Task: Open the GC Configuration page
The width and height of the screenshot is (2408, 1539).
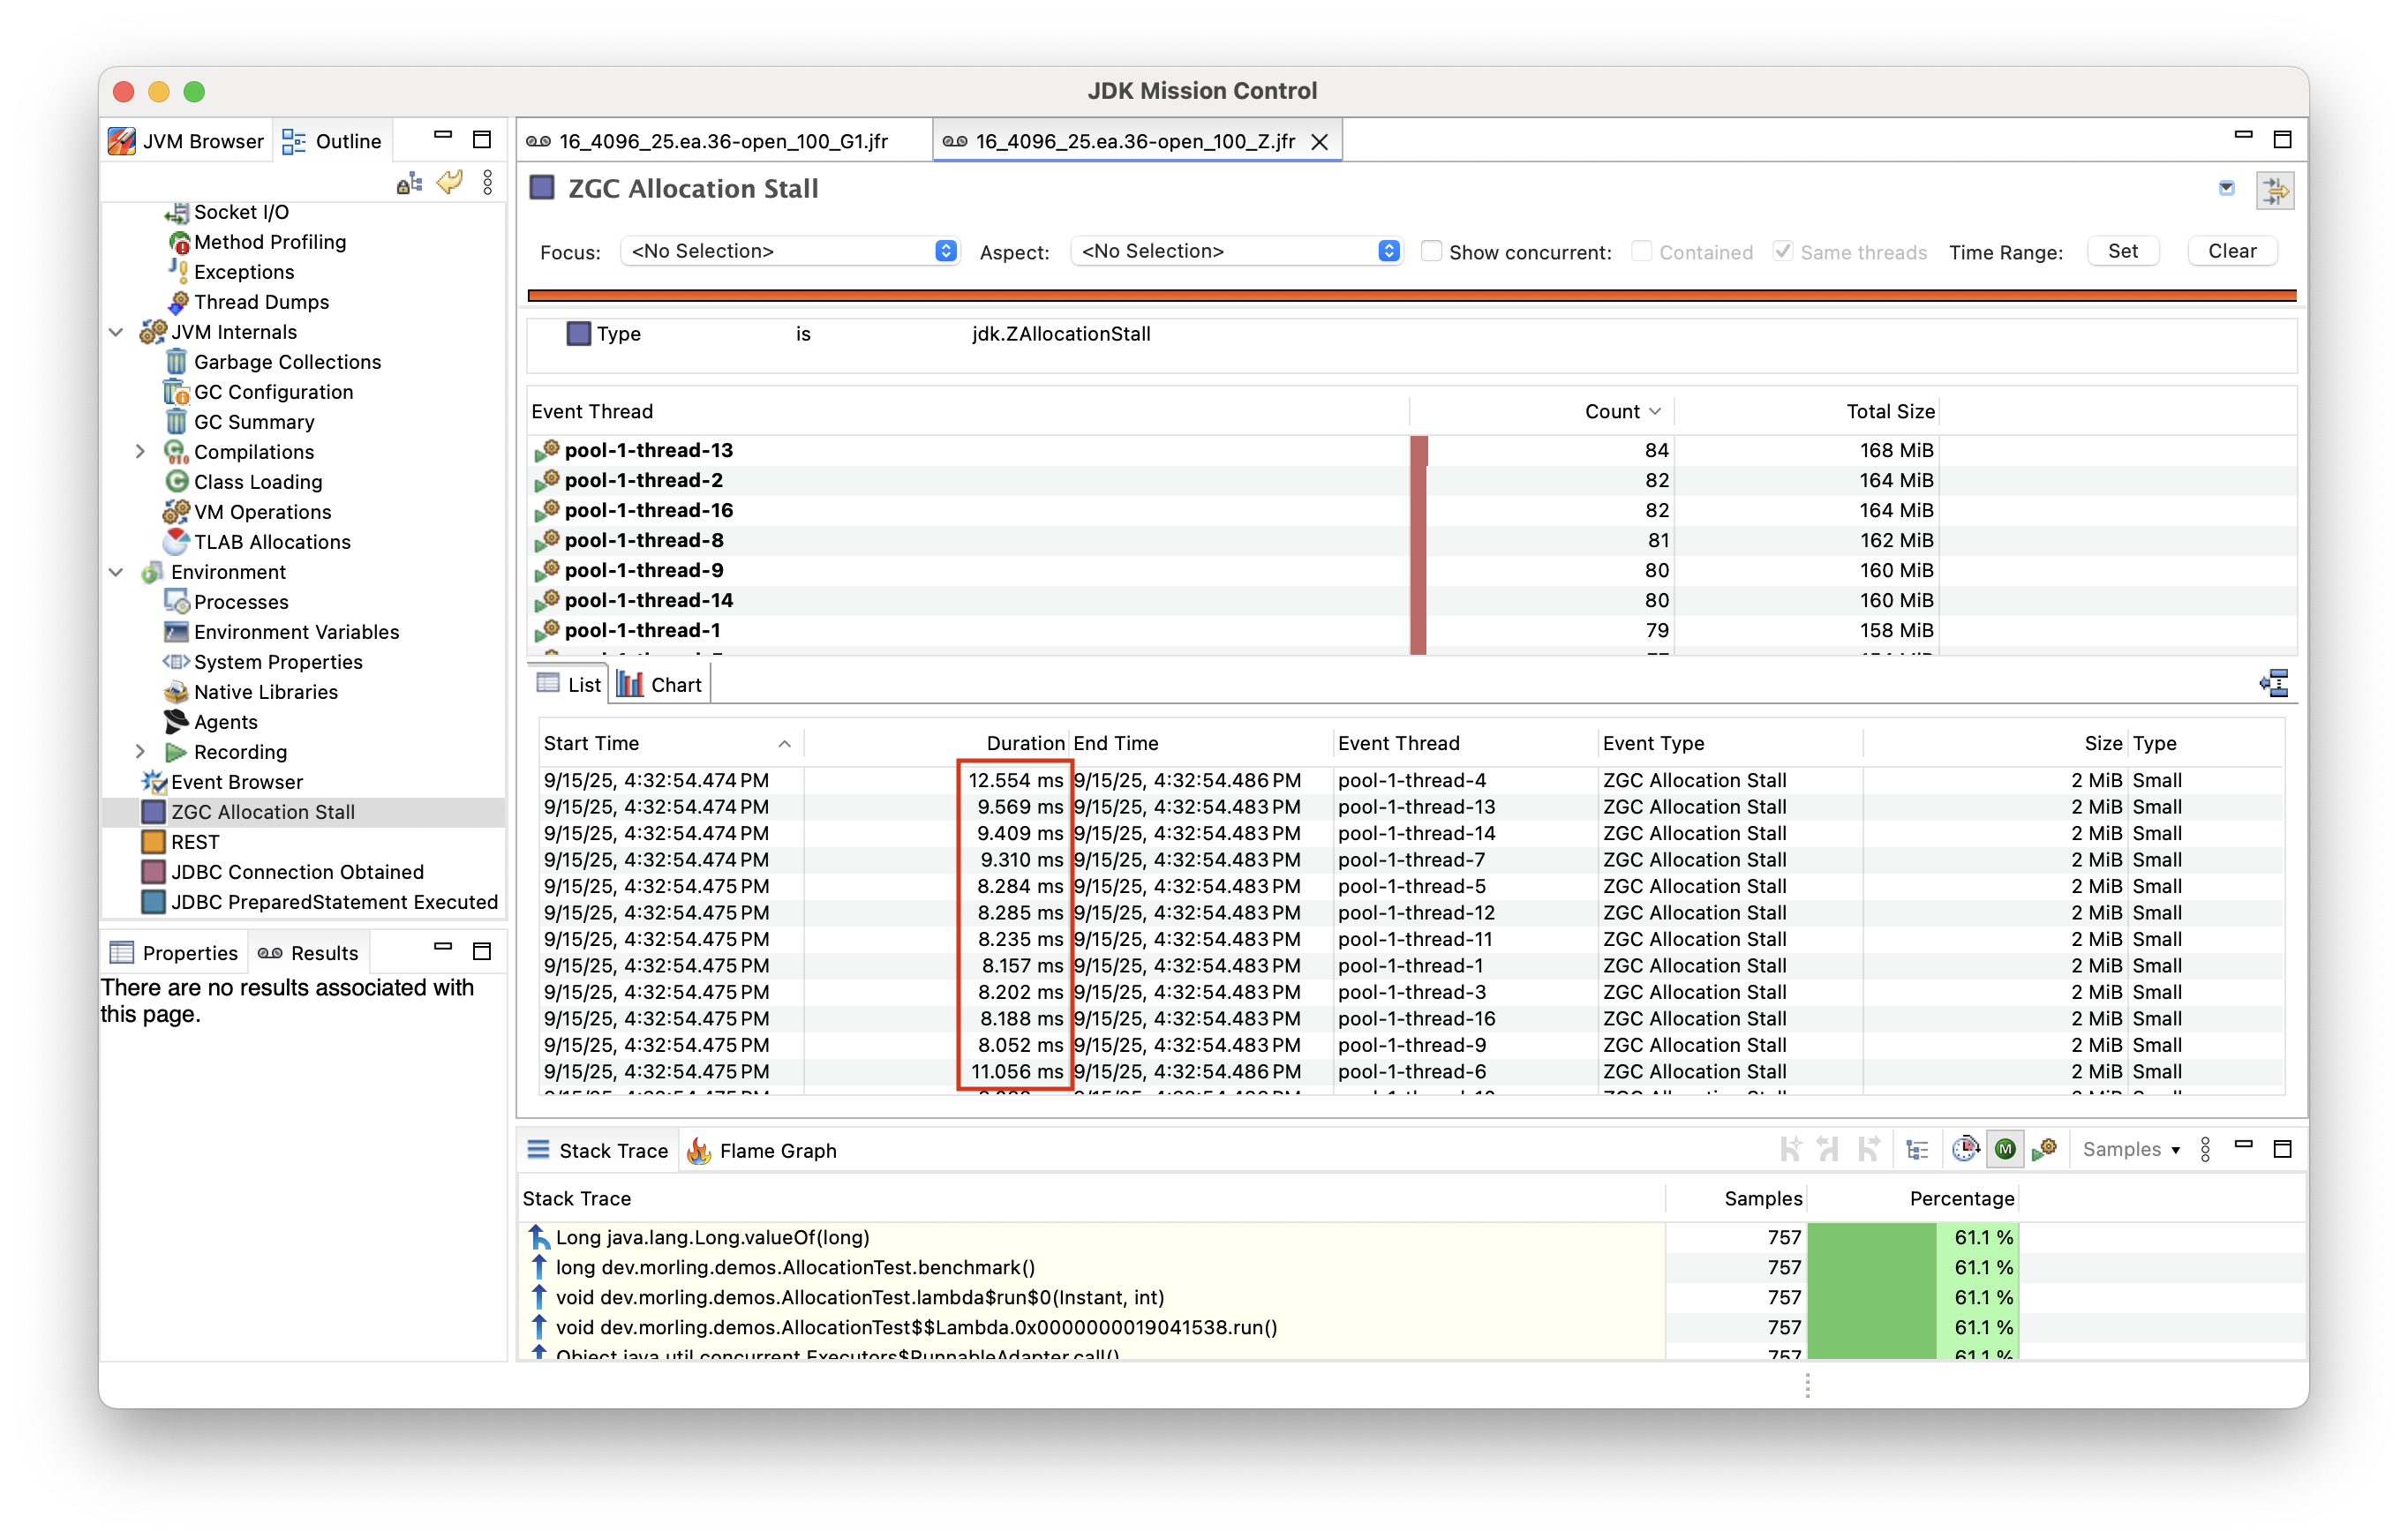Action: (x=273, y=392)
